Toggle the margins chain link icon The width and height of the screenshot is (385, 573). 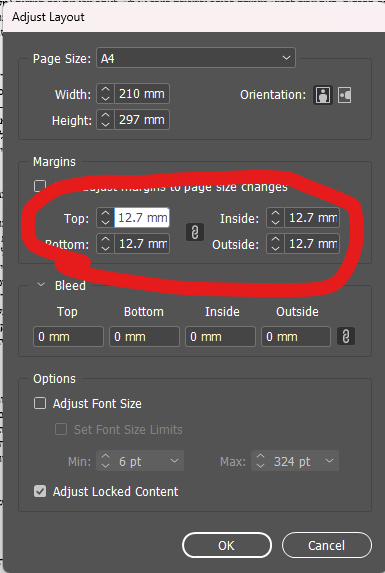(x=195, y=232)
